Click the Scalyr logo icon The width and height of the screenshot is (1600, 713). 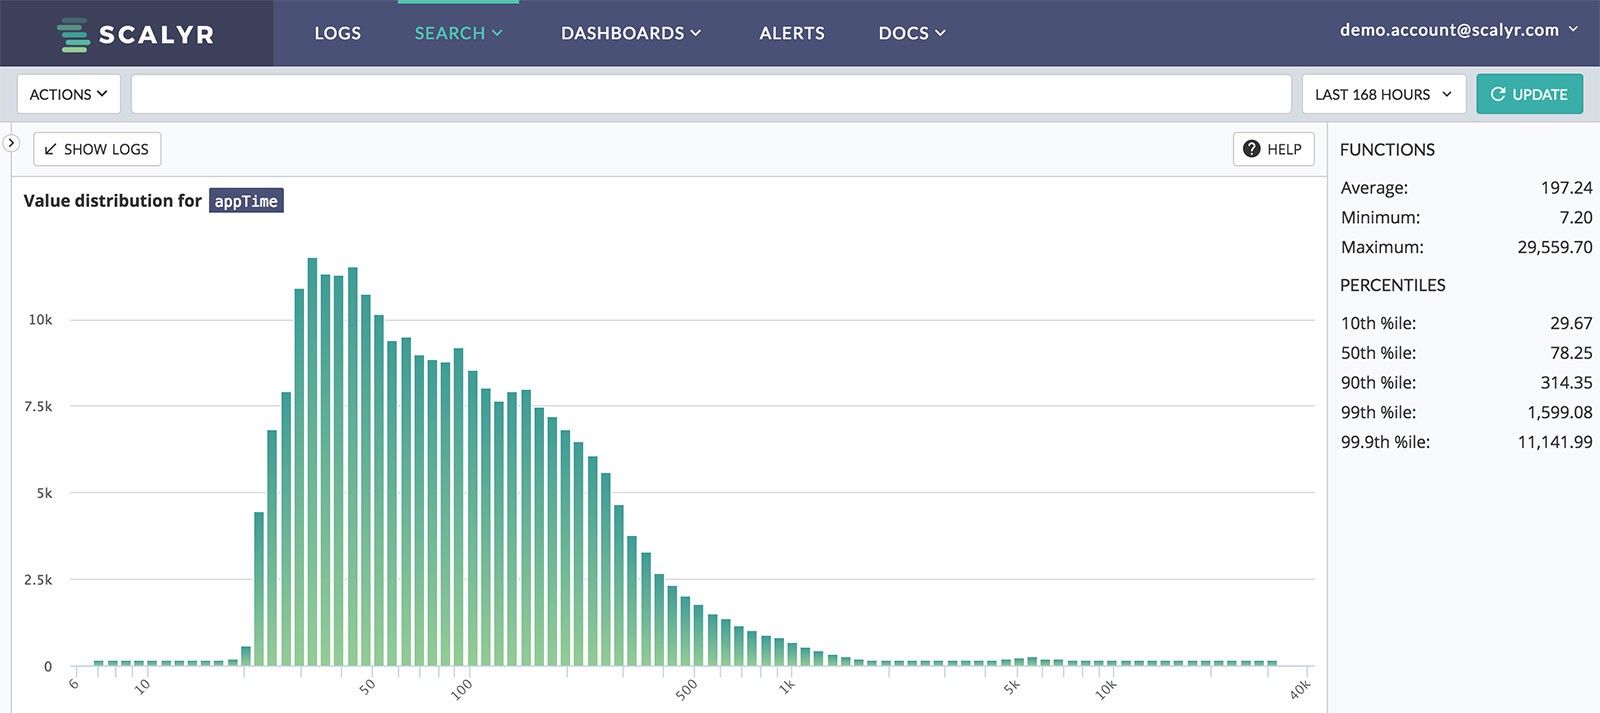click(74, 34)
